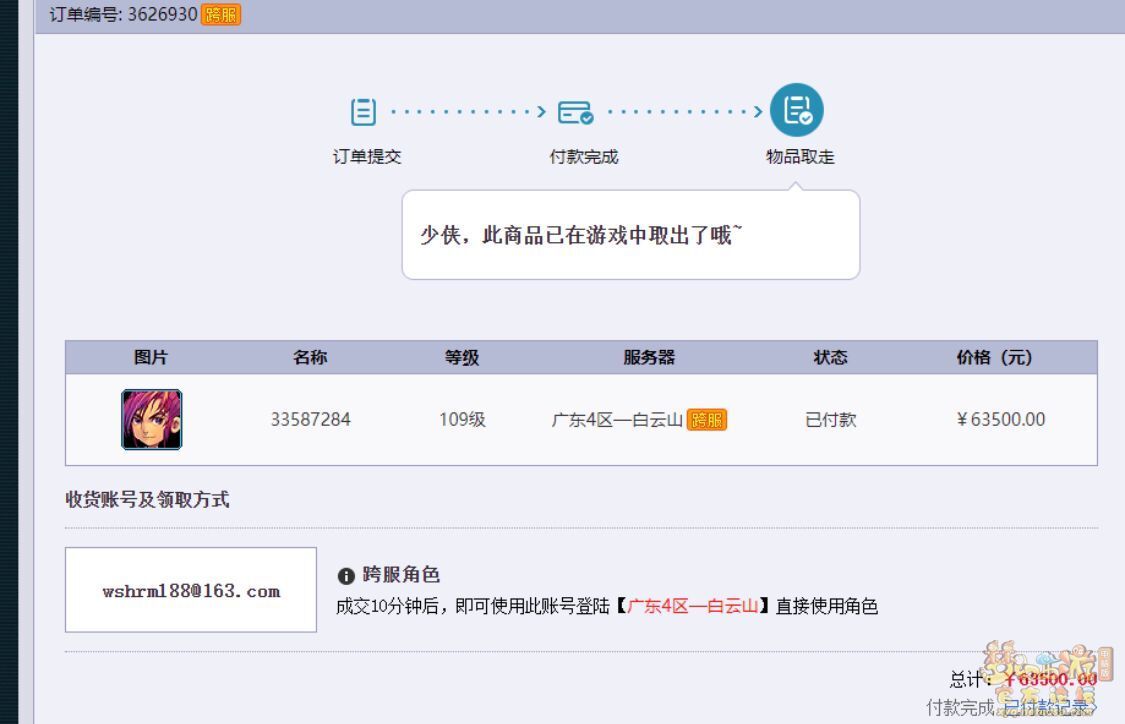Click the 跨服 badge beside order number
The height and width of the screenshot is (724, 1125).
[x=221, y=15]
